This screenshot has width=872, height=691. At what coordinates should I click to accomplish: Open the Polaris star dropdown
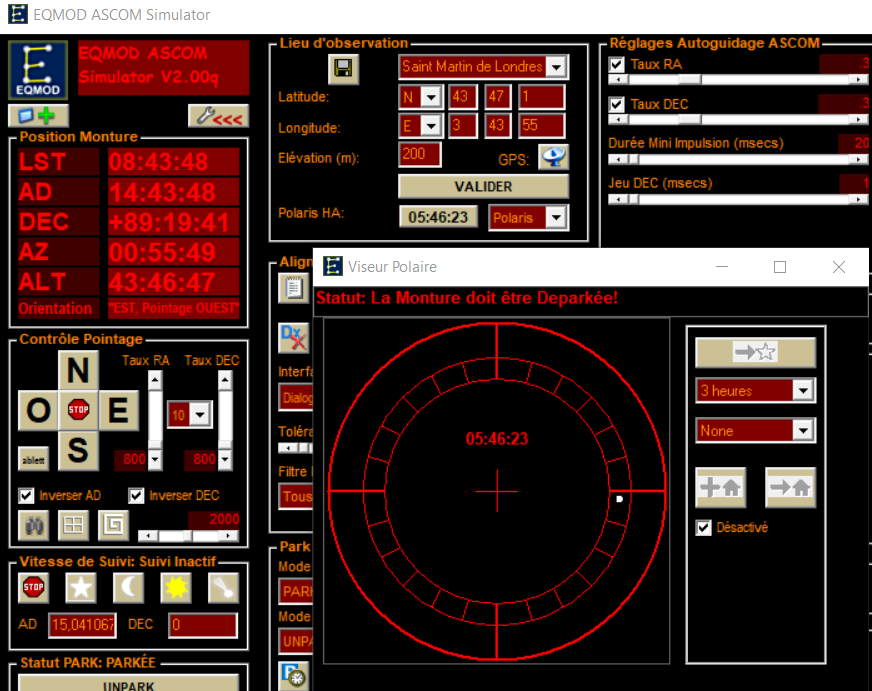[556, 217]
